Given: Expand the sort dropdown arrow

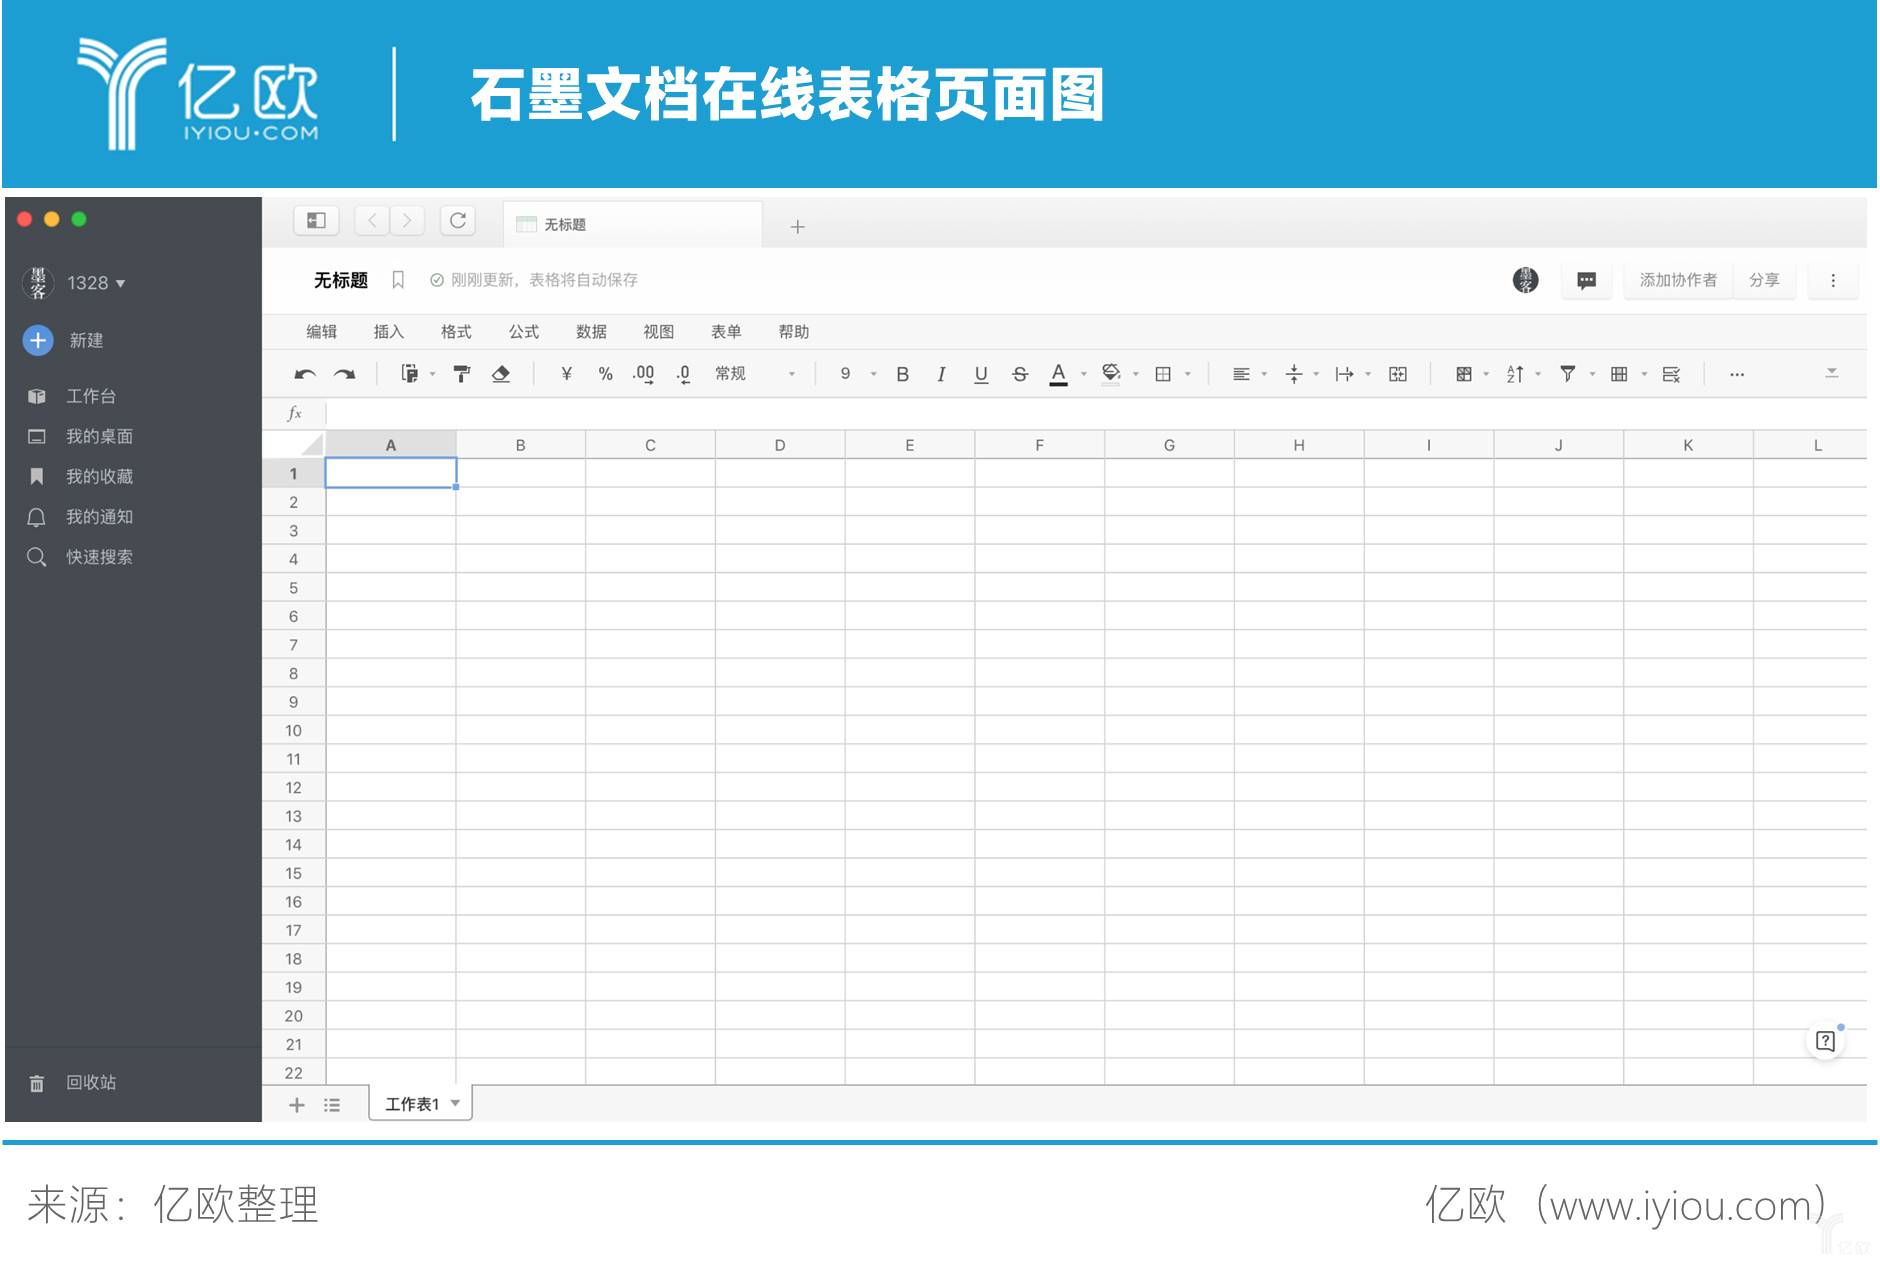Looking at the screenshot, I should point(1538,374).
